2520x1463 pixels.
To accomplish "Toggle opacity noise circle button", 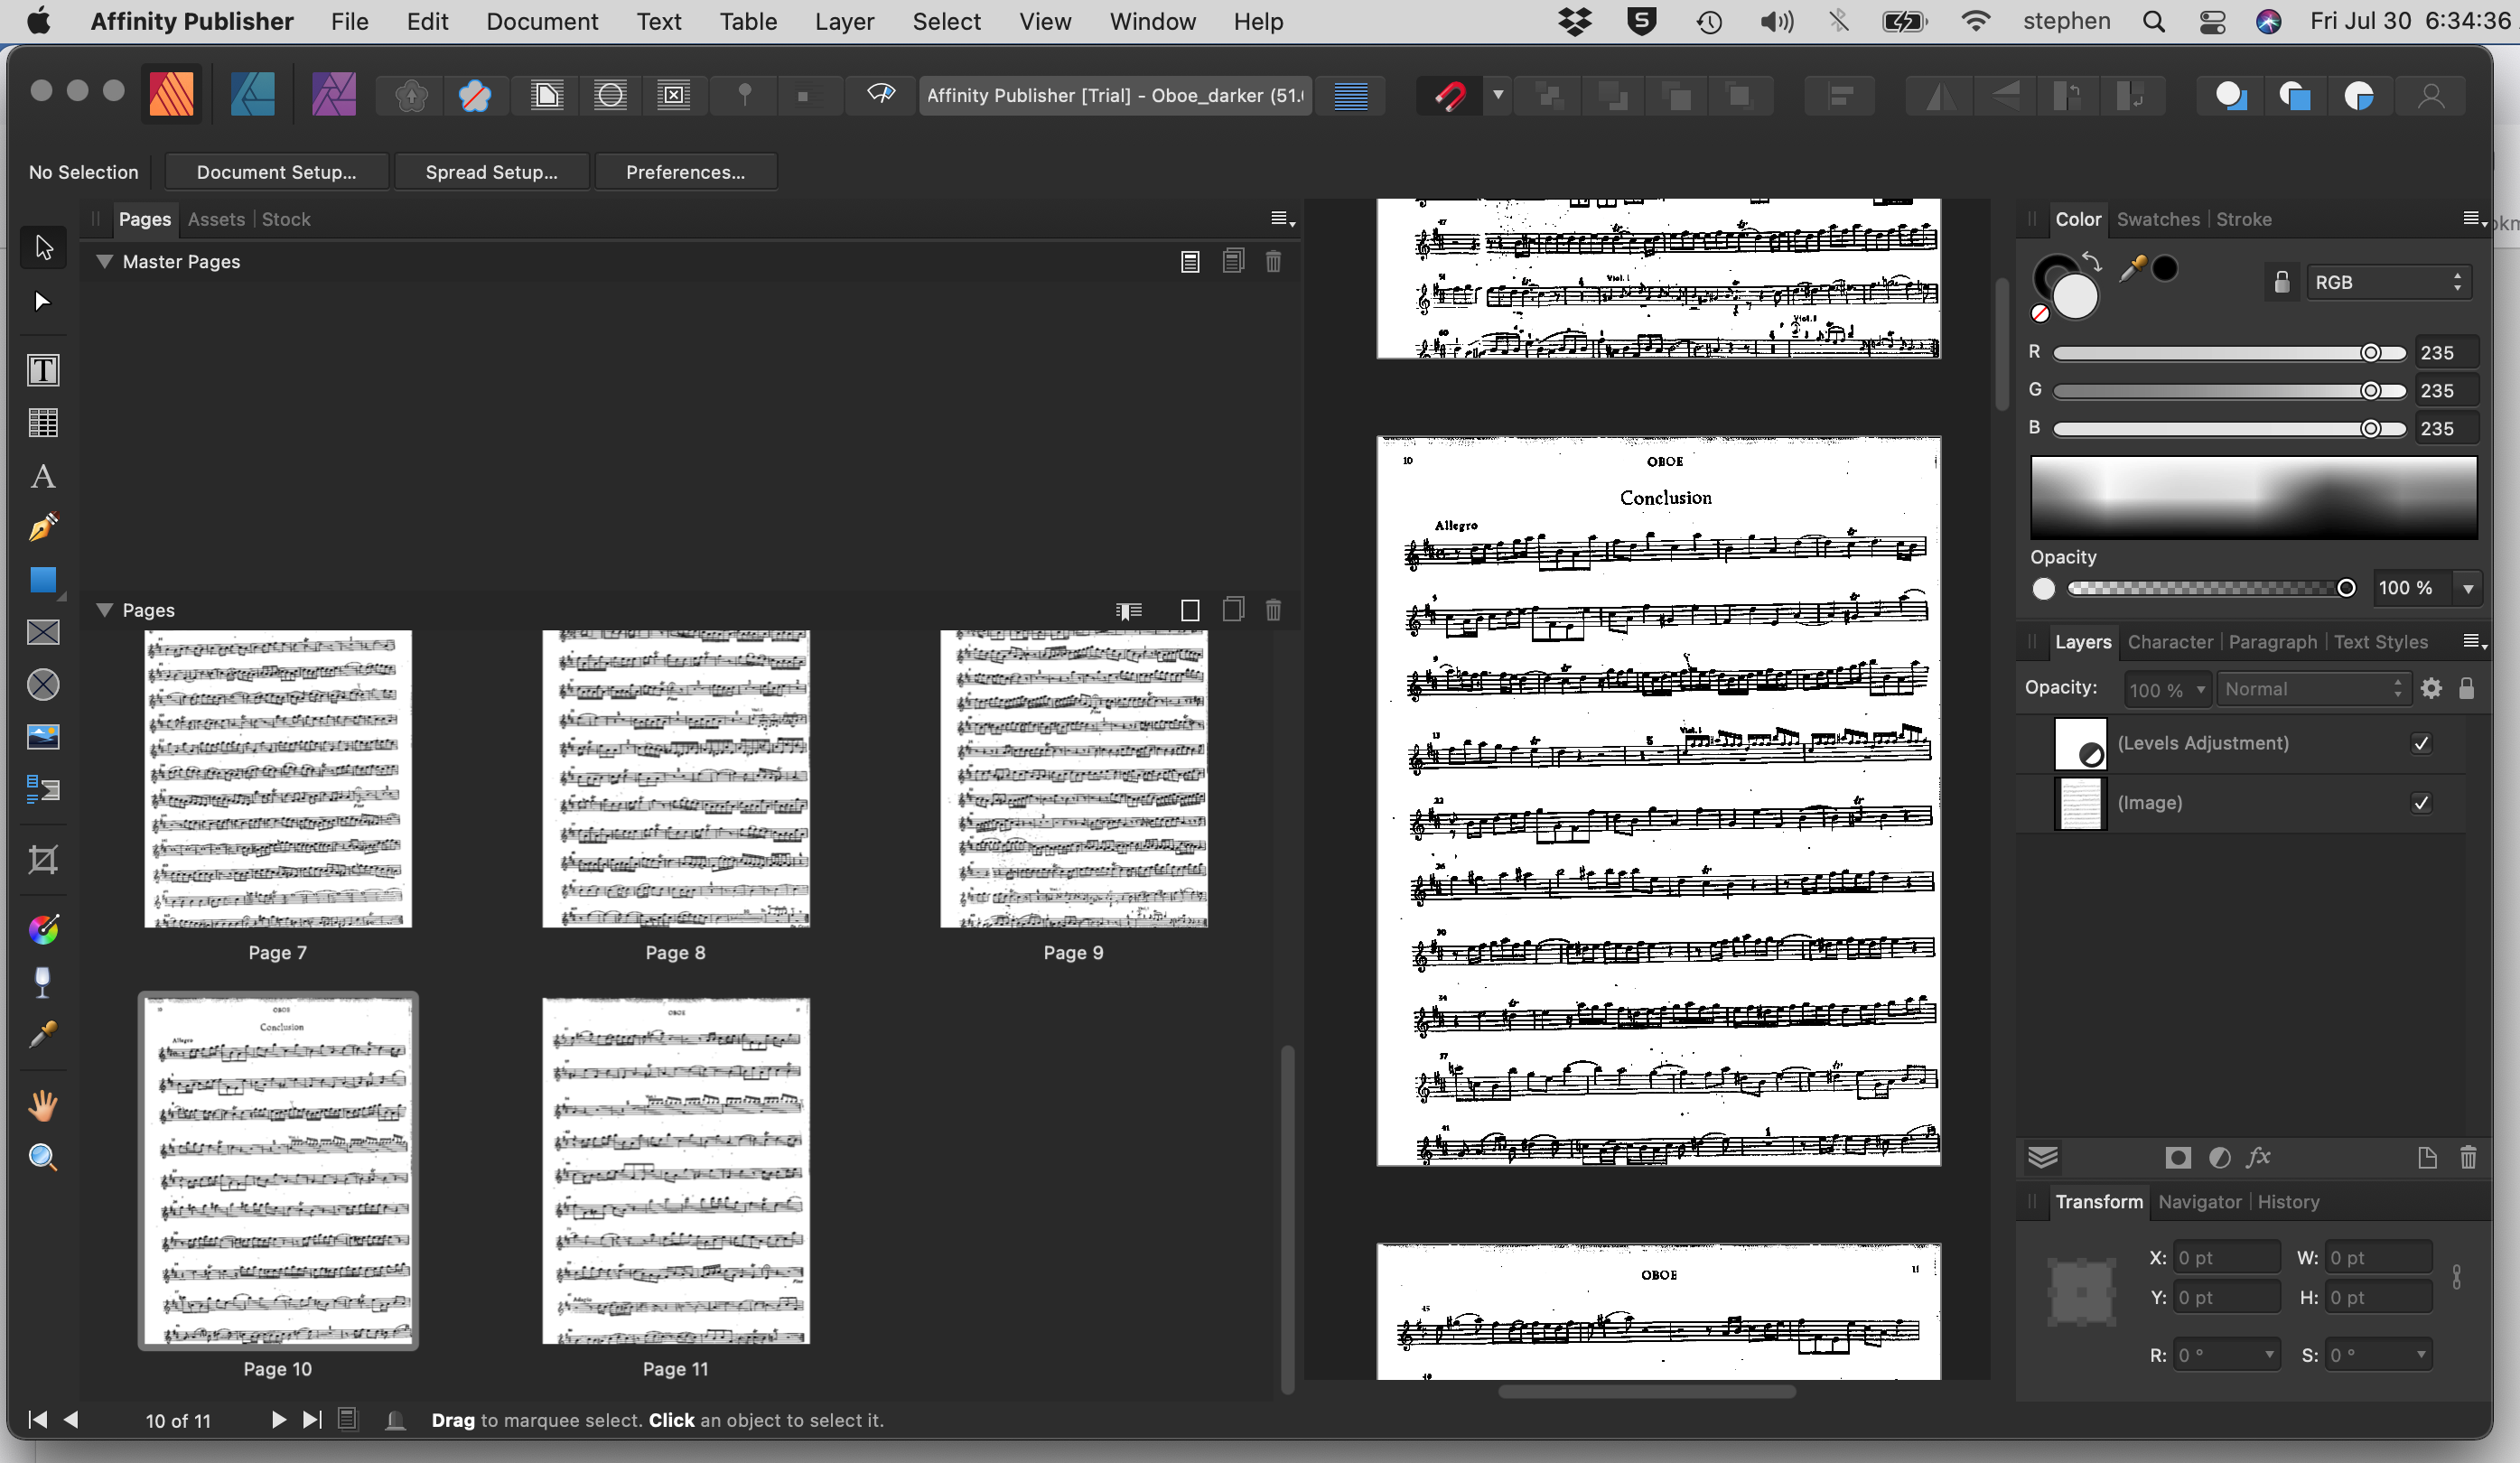I will tap(2043, 589).
